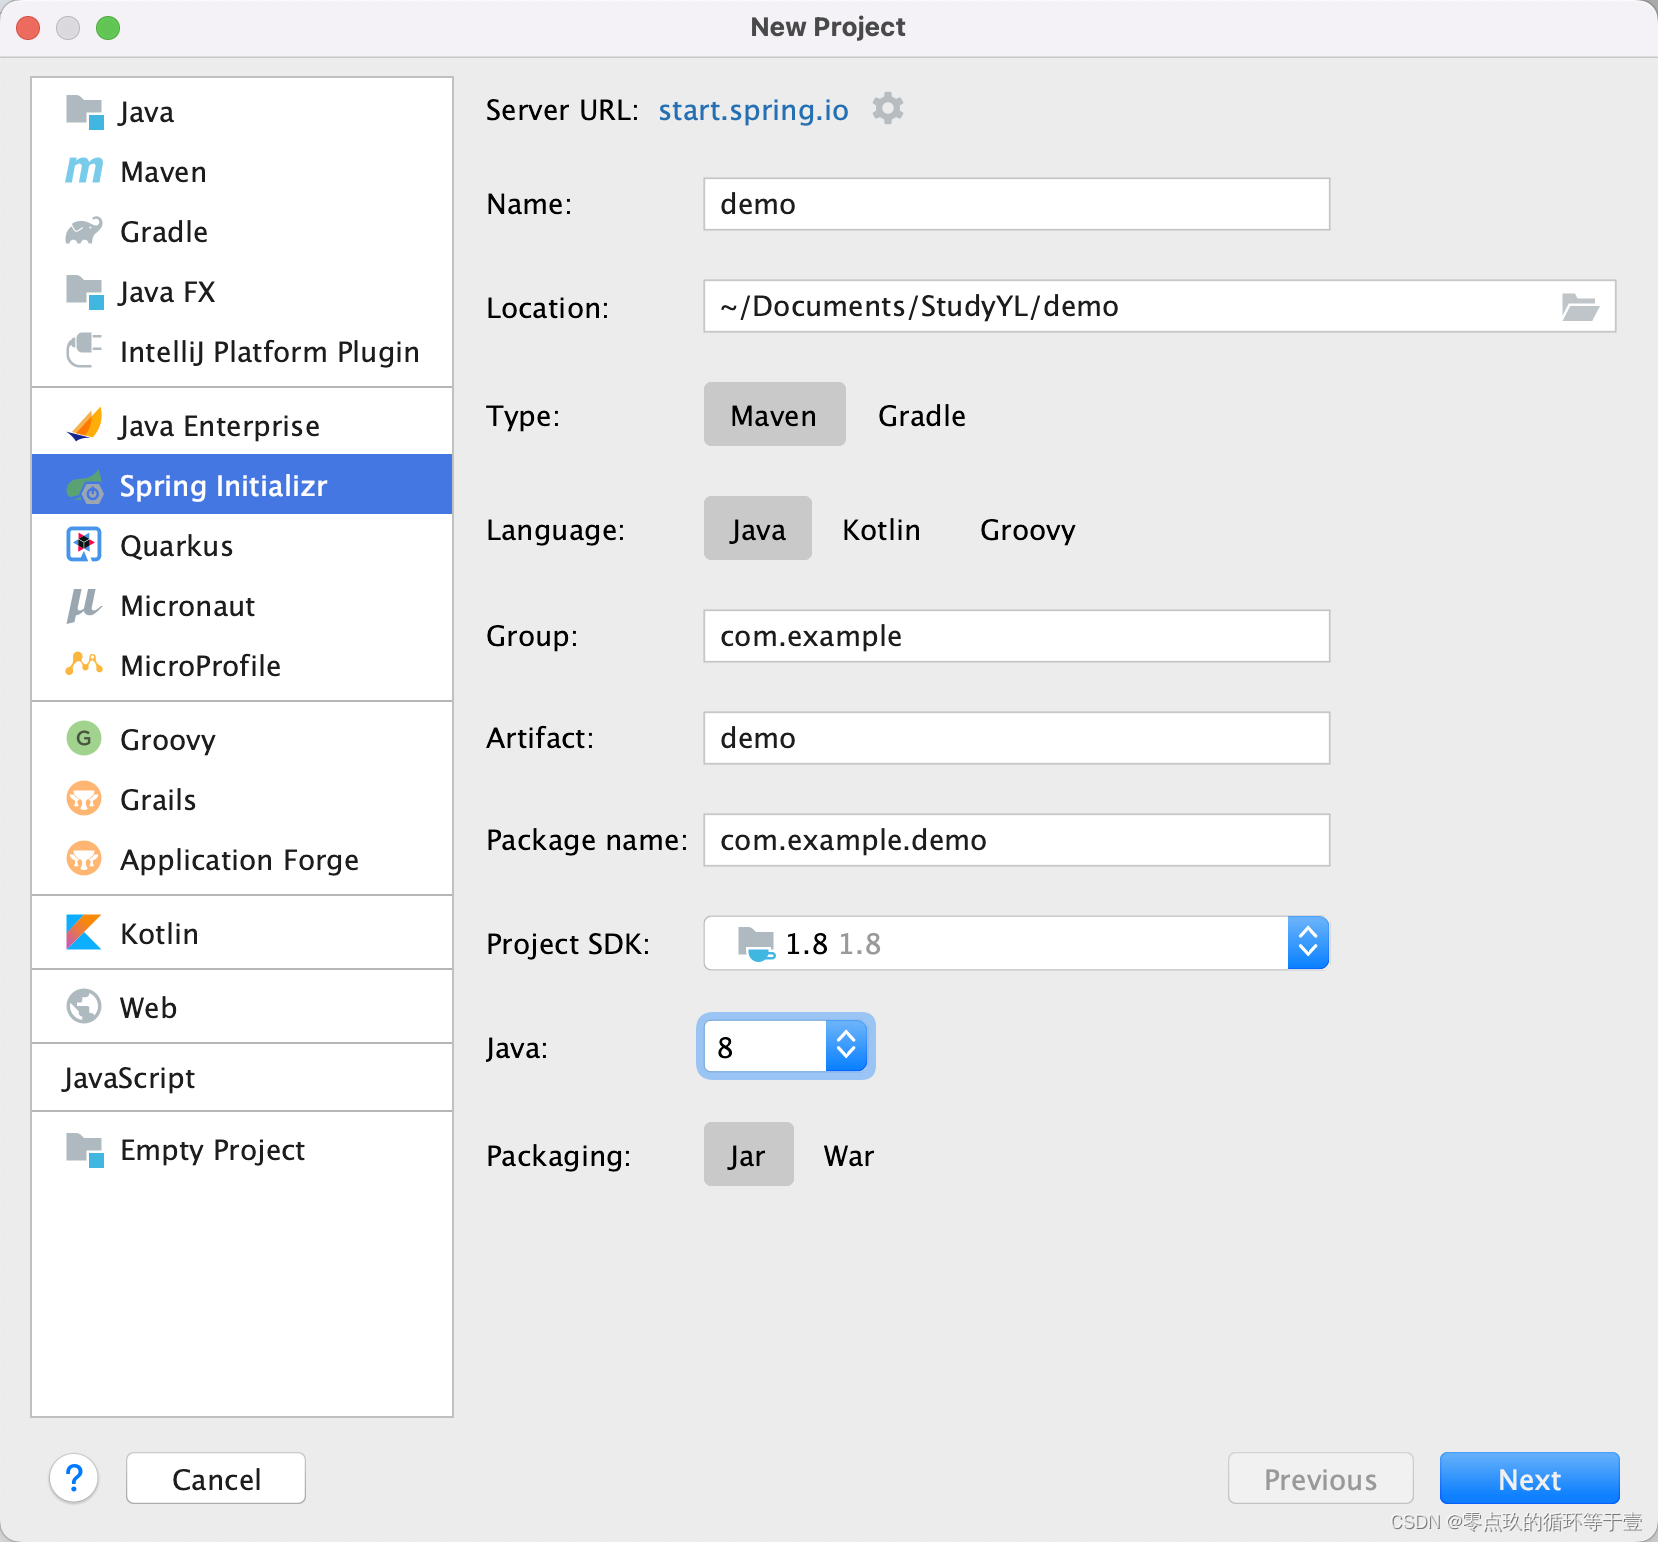The image size is (1658, 1542).
Task: Select Java in the project type list
Action: pos(242,112)
